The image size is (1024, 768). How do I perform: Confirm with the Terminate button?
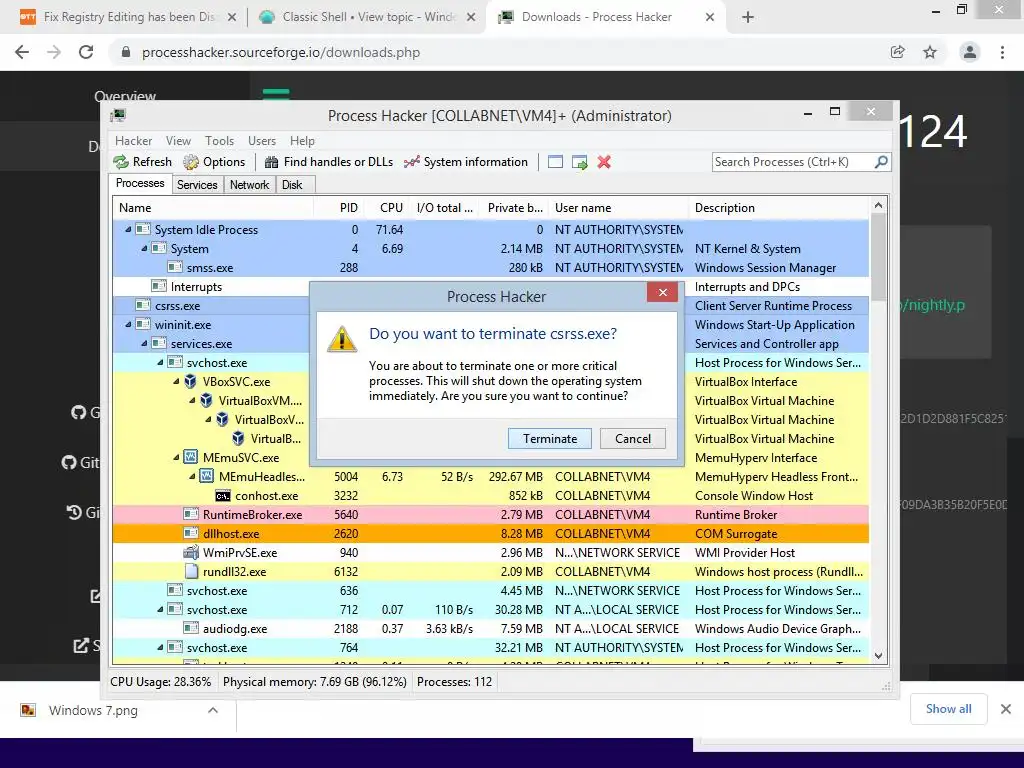coord(550,439)
